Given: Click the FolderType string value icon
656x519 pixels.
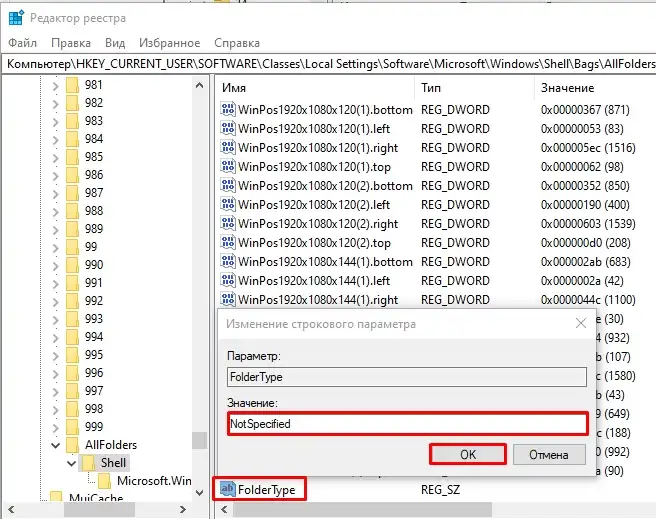Looking at the screenshot, I should coord(228,489).
